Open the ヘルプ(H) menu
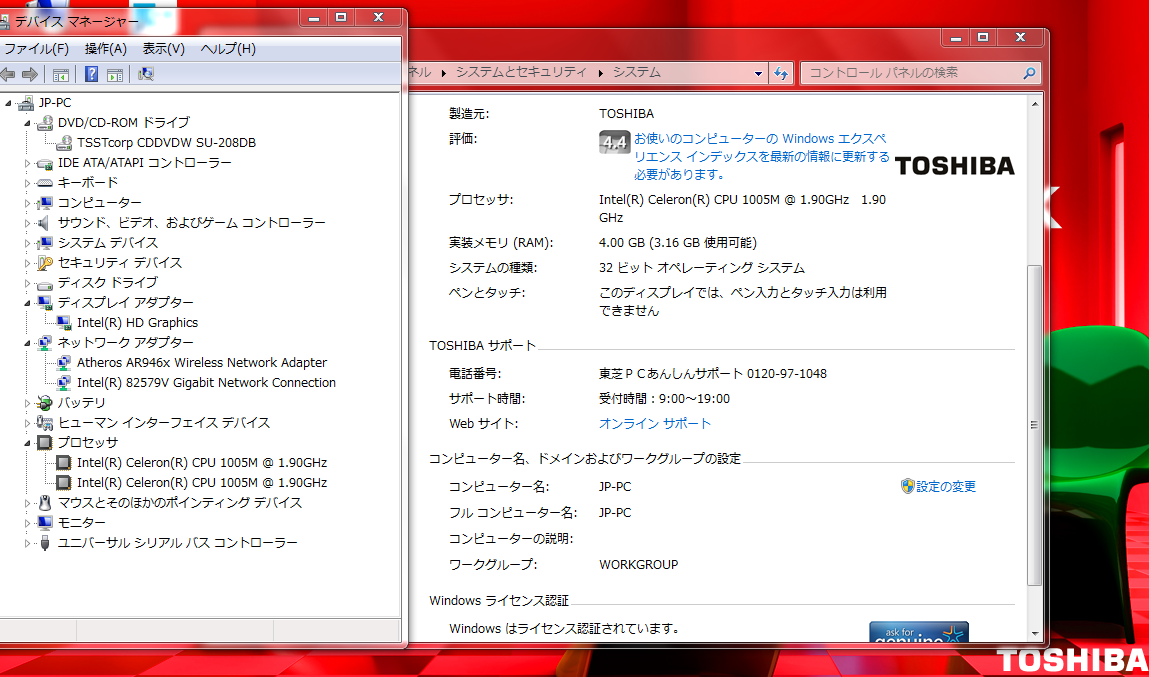 pyautogui.click(x=228, y=49)
